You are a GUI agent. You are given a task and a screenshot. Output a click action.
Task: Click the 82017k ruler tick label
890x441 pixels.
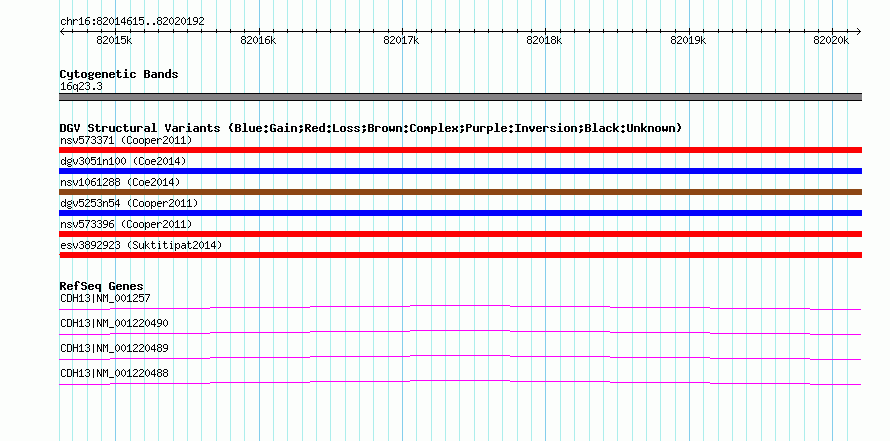(x=401, y=40)
